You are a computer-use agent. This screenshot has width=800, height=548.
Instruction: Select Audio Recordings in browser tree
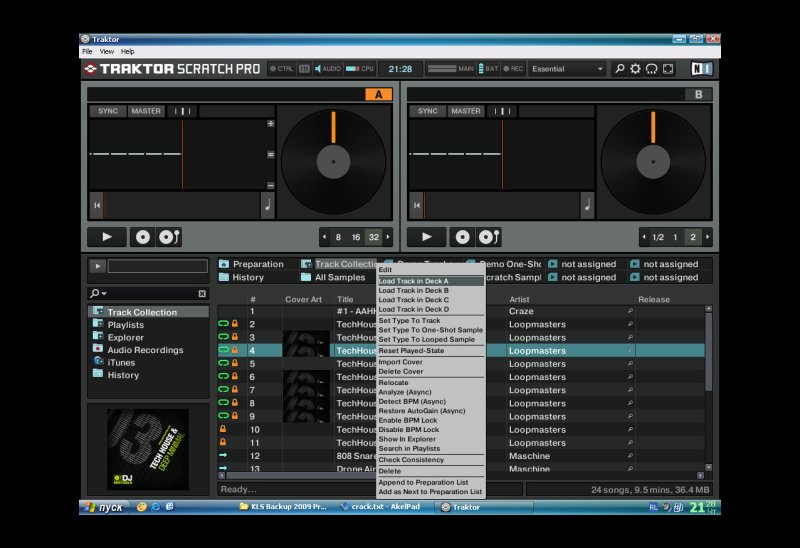145,350
